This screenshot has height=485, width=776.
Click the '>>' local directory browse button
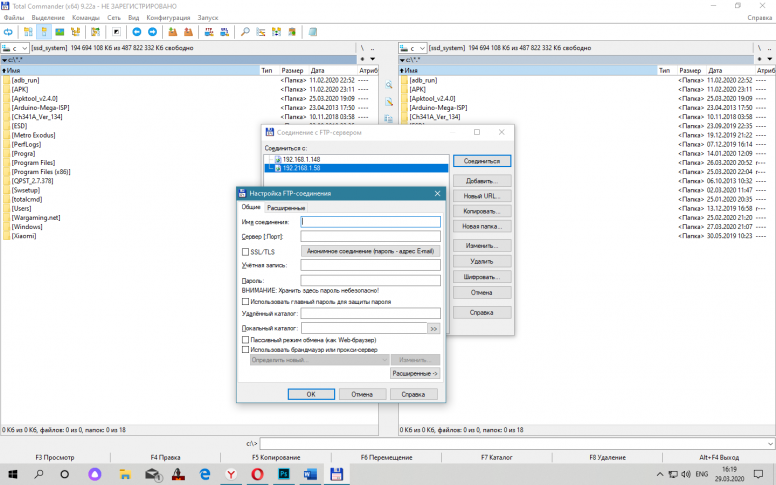coord(434,329)
